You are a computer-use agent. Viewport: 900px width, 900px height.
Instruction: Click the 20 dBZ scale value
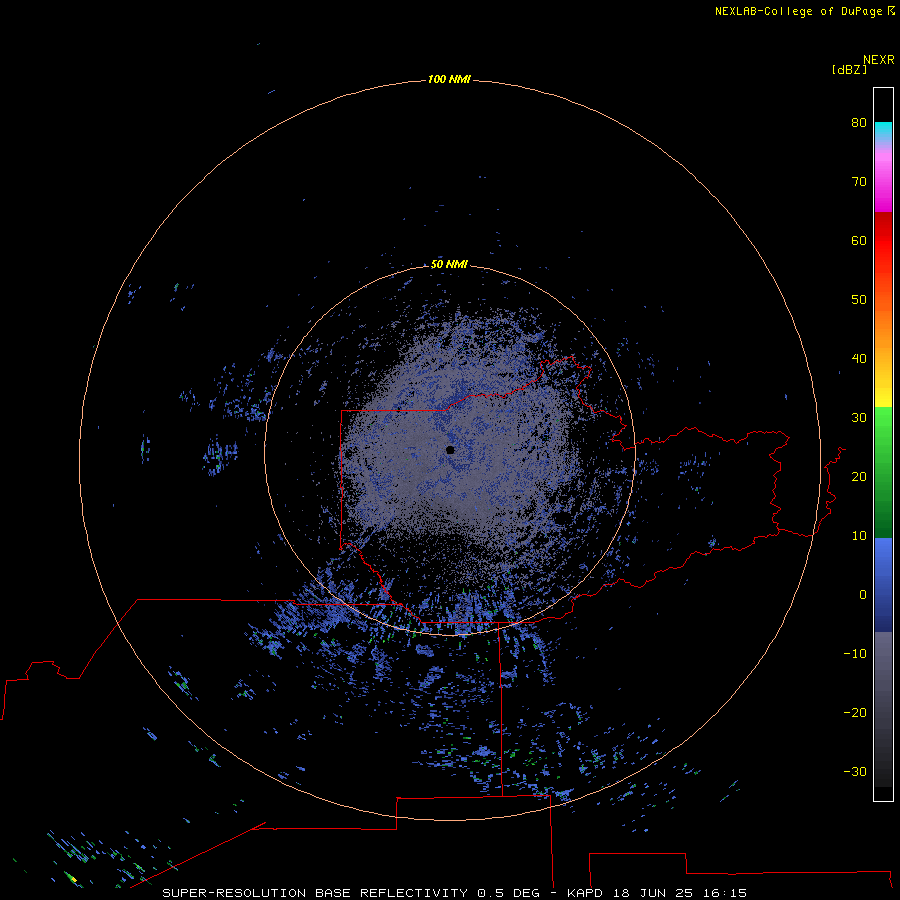tap(859, 476)
